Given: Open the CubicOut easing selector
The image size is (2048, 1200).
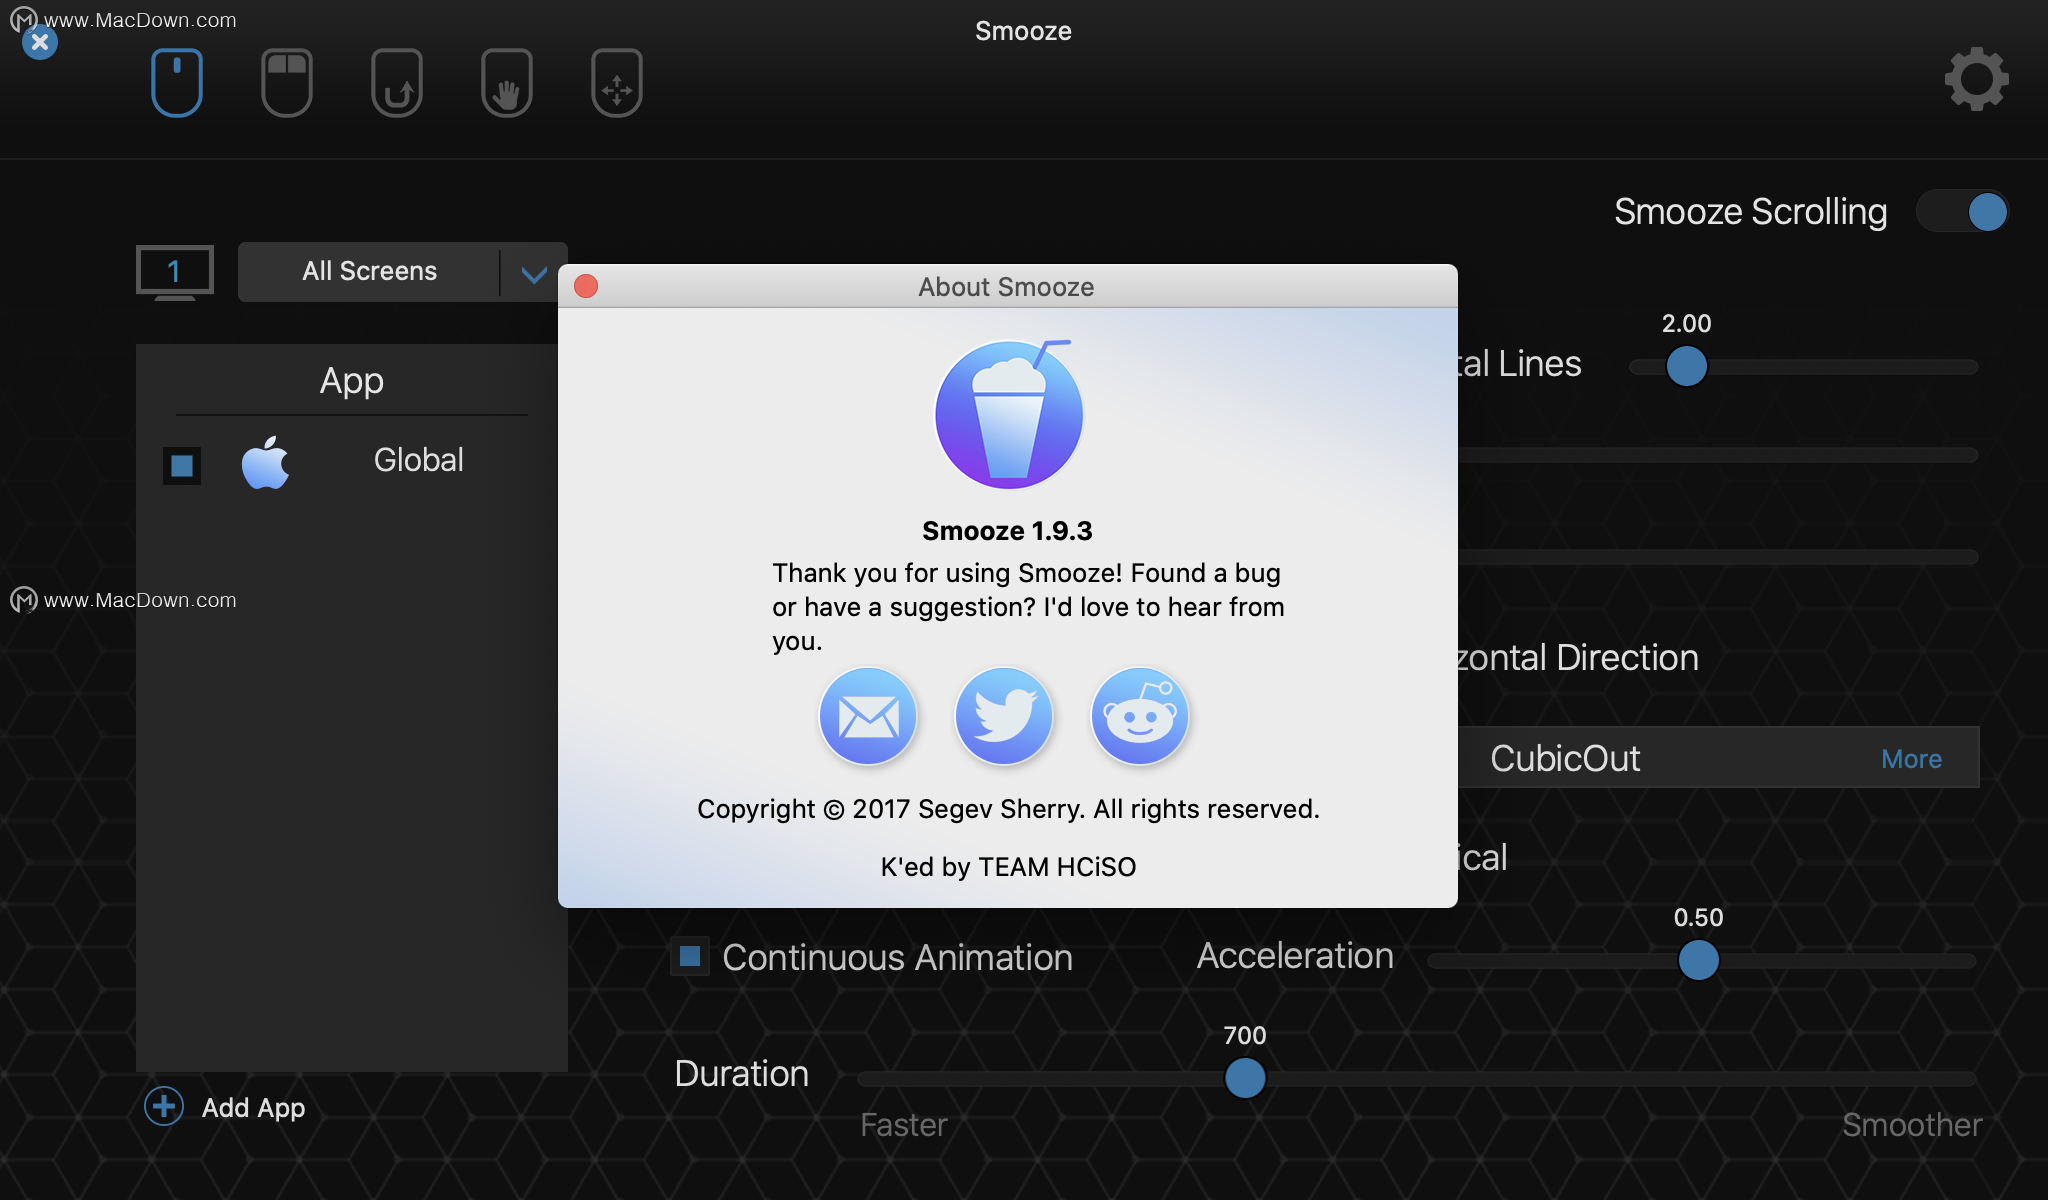Looking at the screenshot, I should click(1718, 758).
